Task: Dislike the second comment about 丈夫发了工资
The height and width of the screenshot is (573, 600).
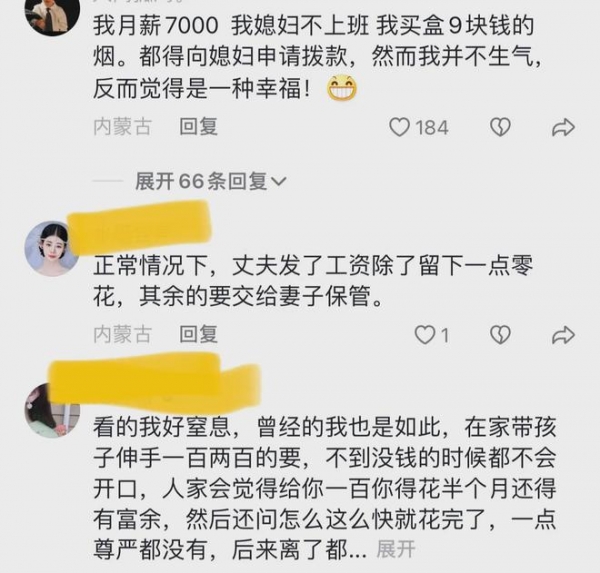Action: tap(500, 335)
